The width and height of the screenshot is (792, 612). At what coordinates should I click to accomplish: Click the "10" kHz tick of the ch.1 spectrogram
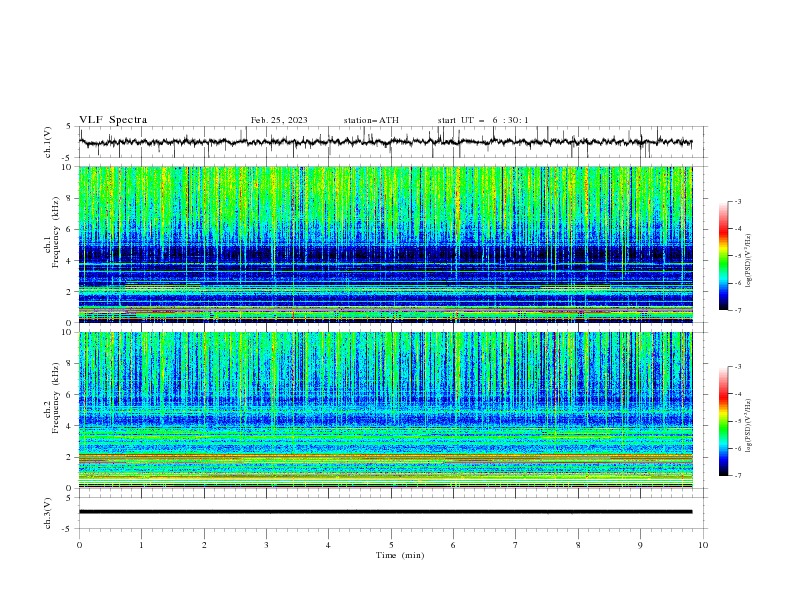click(x=67, y=167)
